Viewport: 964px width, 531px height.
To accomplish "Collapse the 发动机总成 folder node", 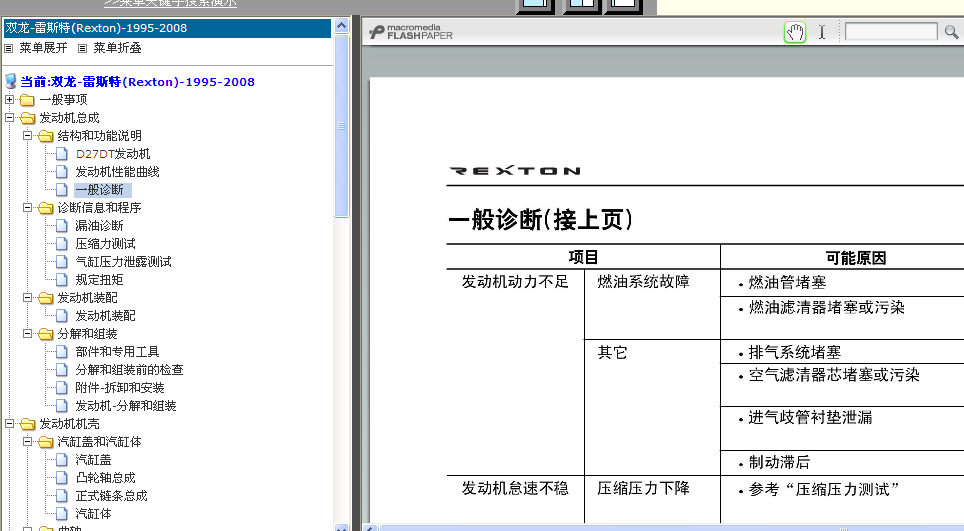I will click(9, 117).
